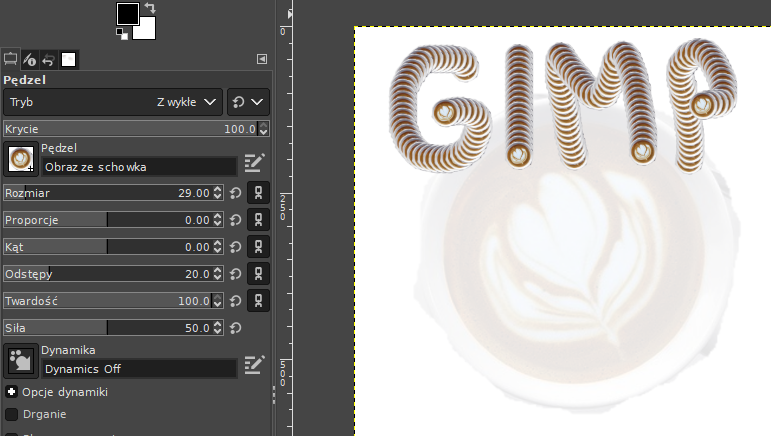Viewport: 771px width, 436px height.
Task: Open the brush thumbnail picker
Action: point(21,159)
